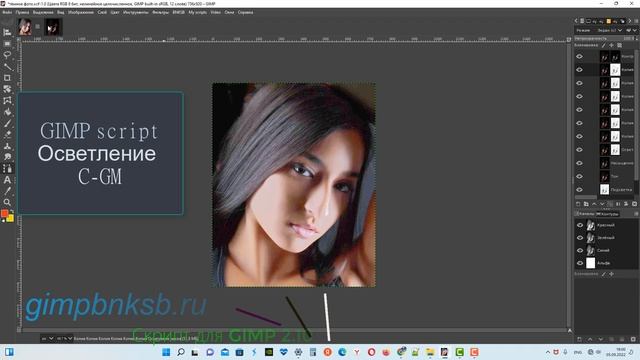Open Windows taskbar search
Image resolution: width=640 pixels, height=360 pixels.
tap(181, 352)
